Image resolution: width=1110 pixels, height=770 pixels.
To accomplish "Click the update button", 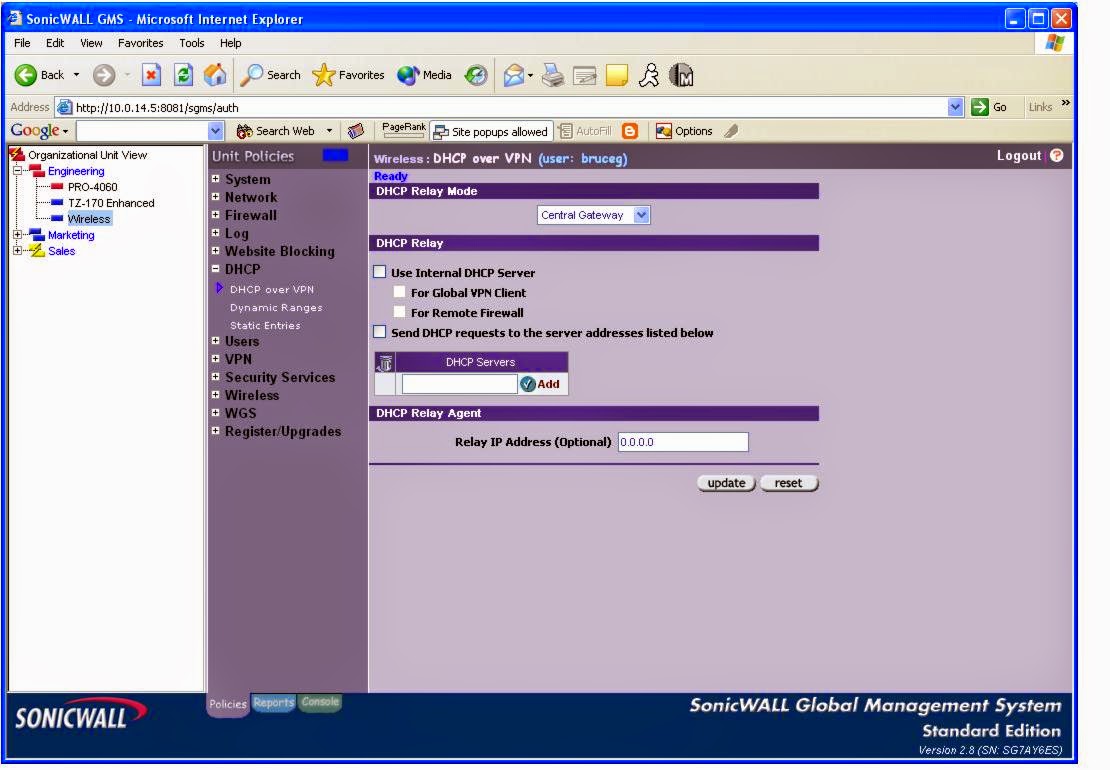I will pos(726,483).
